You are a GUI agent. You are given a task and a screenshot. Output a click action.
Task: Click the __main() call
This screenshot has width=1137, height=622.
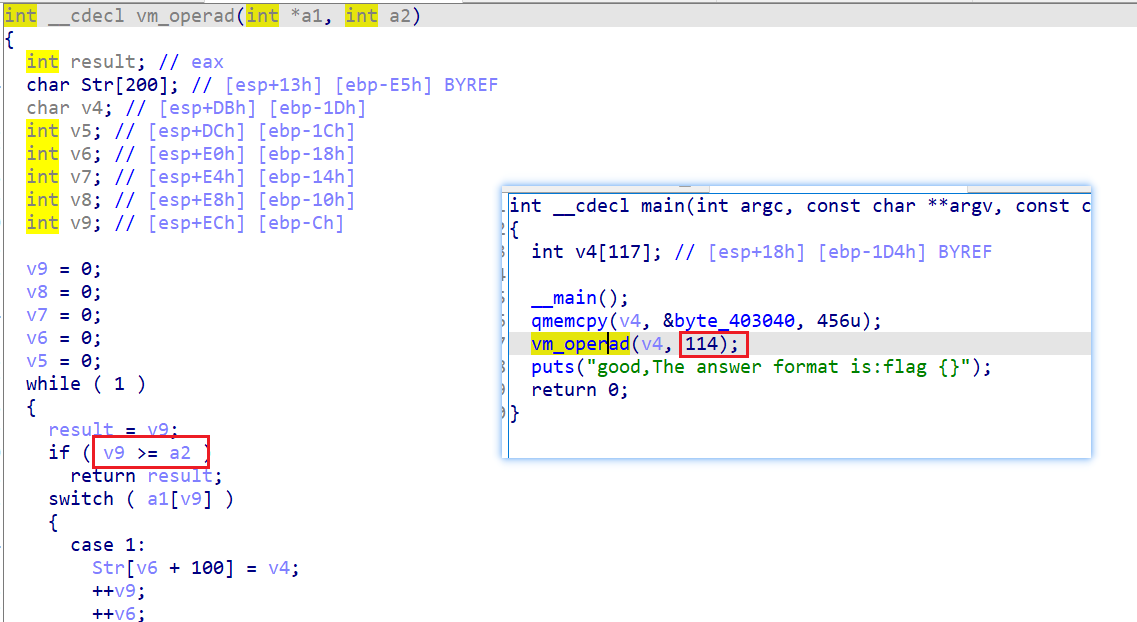pyautogui.click(x=579, y=298)
